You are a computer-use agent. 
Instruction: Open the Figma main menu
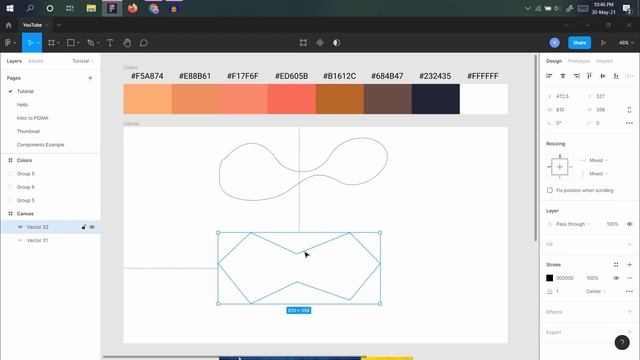[x=10, y=43]
